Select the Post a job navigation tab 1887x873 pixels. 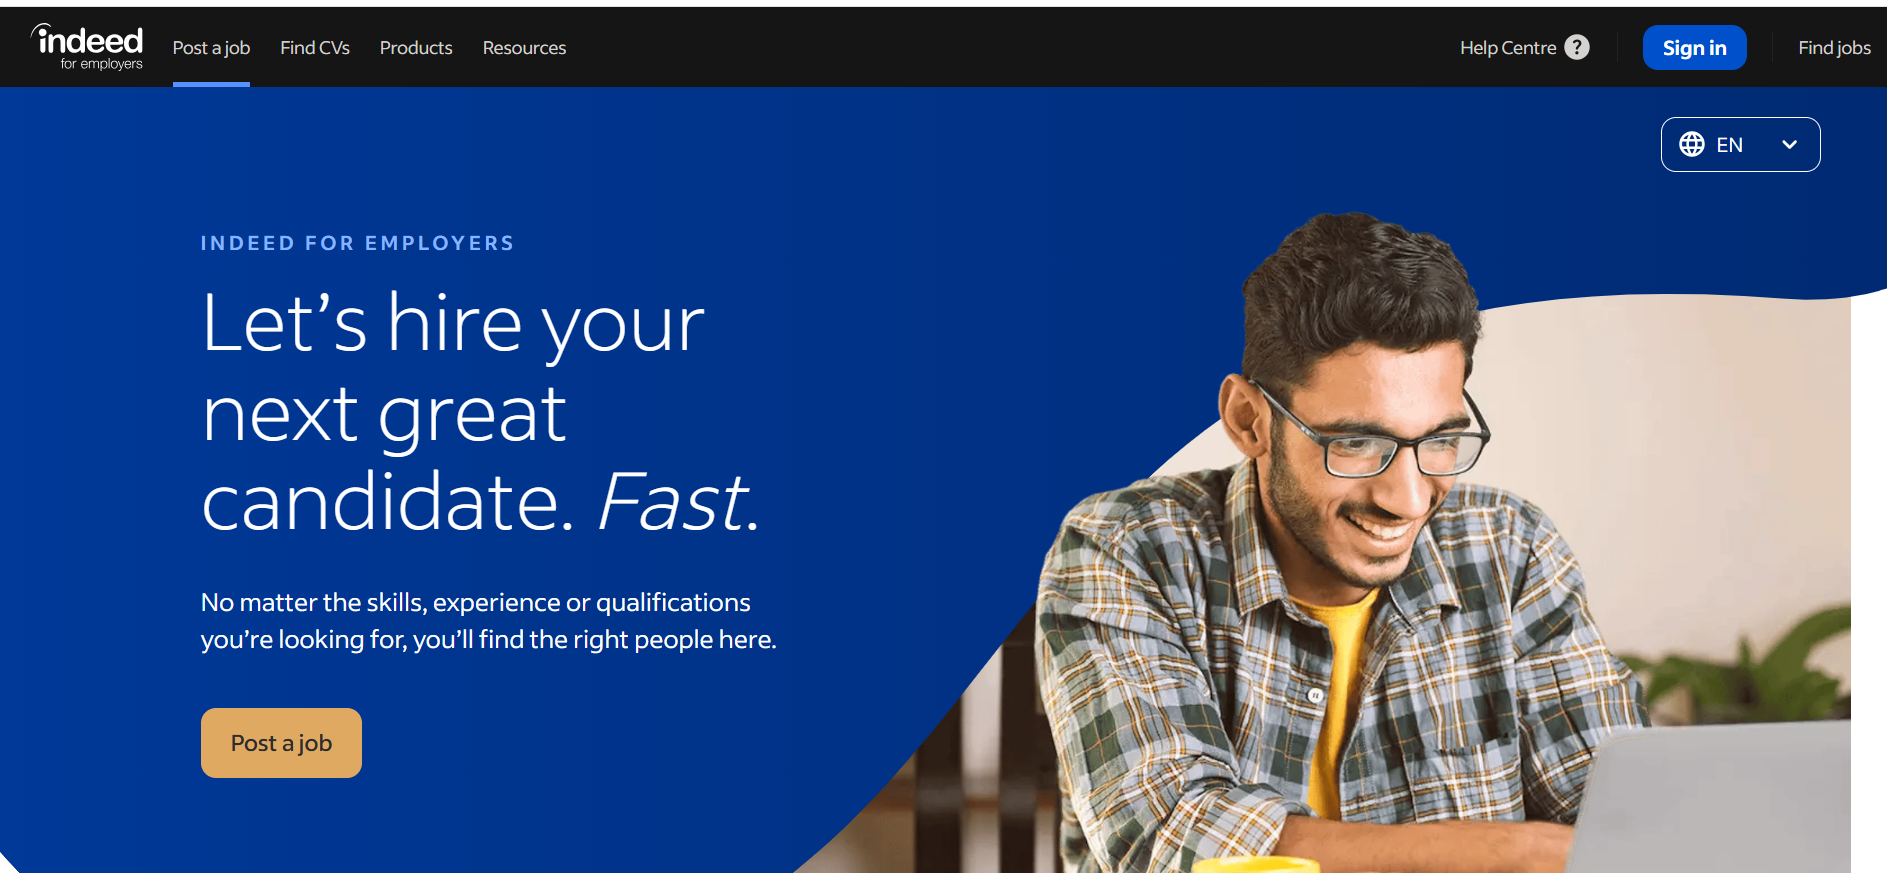pos(211,48)
